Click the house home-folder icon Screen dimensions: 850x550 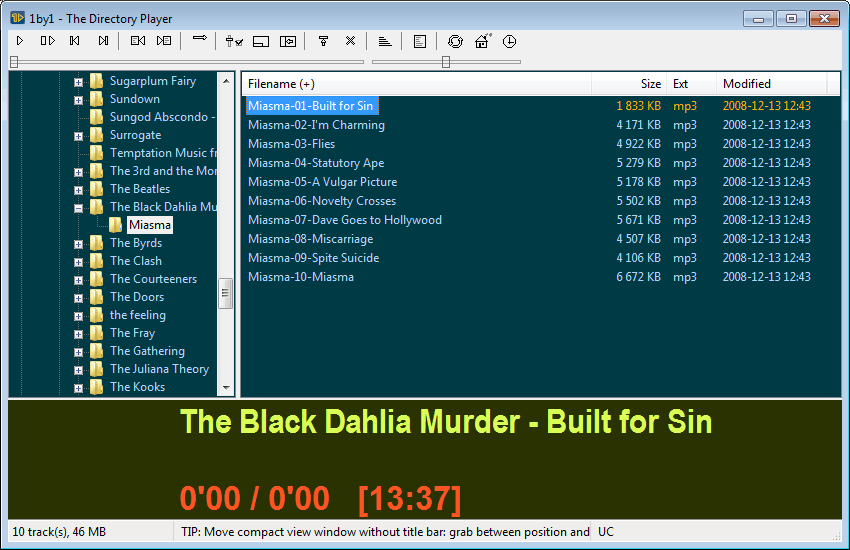click(482, 41)
